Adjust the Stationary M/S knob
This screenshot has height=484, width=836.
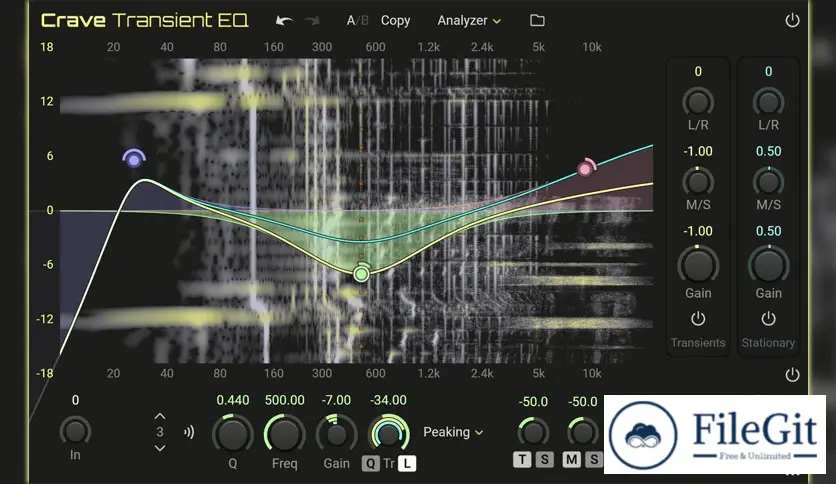[x=768, y=182]
